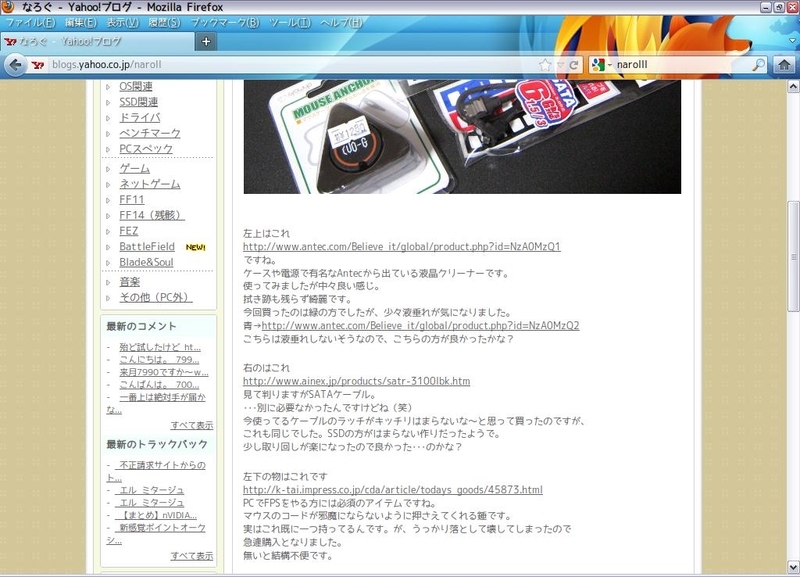Image resolution: width=800 pixels, height=577 pixels.
Task: Open comment こんにちは。 799...
Action: click(159, 360)
